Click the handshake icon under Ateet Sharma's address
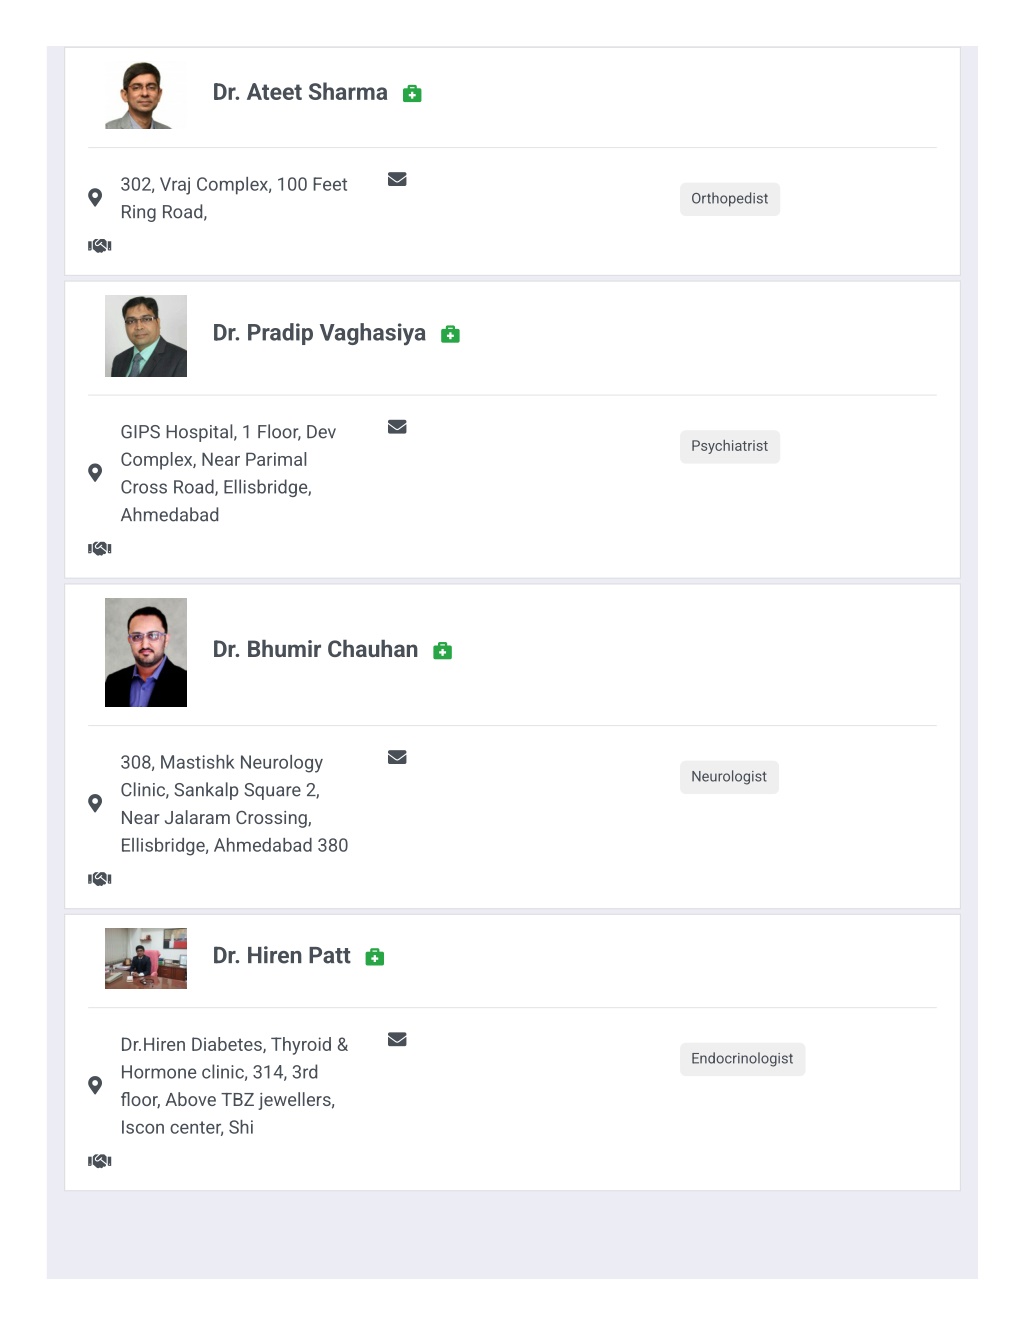The image size is (1024, 1325). 100,245
